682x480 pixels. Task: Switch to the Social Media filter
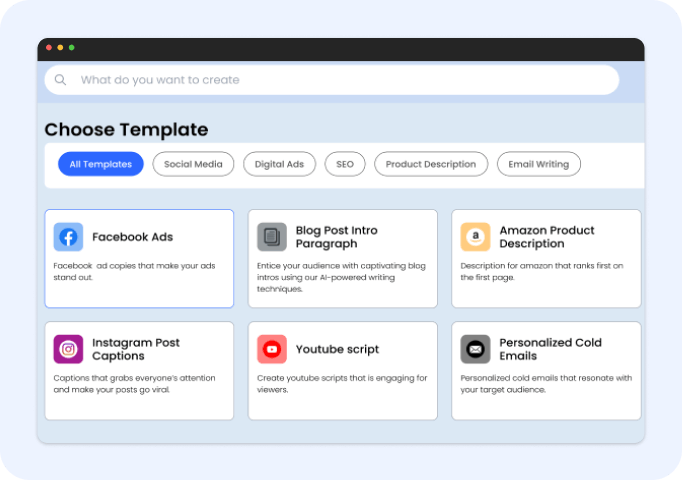click(x=193, y=164)
